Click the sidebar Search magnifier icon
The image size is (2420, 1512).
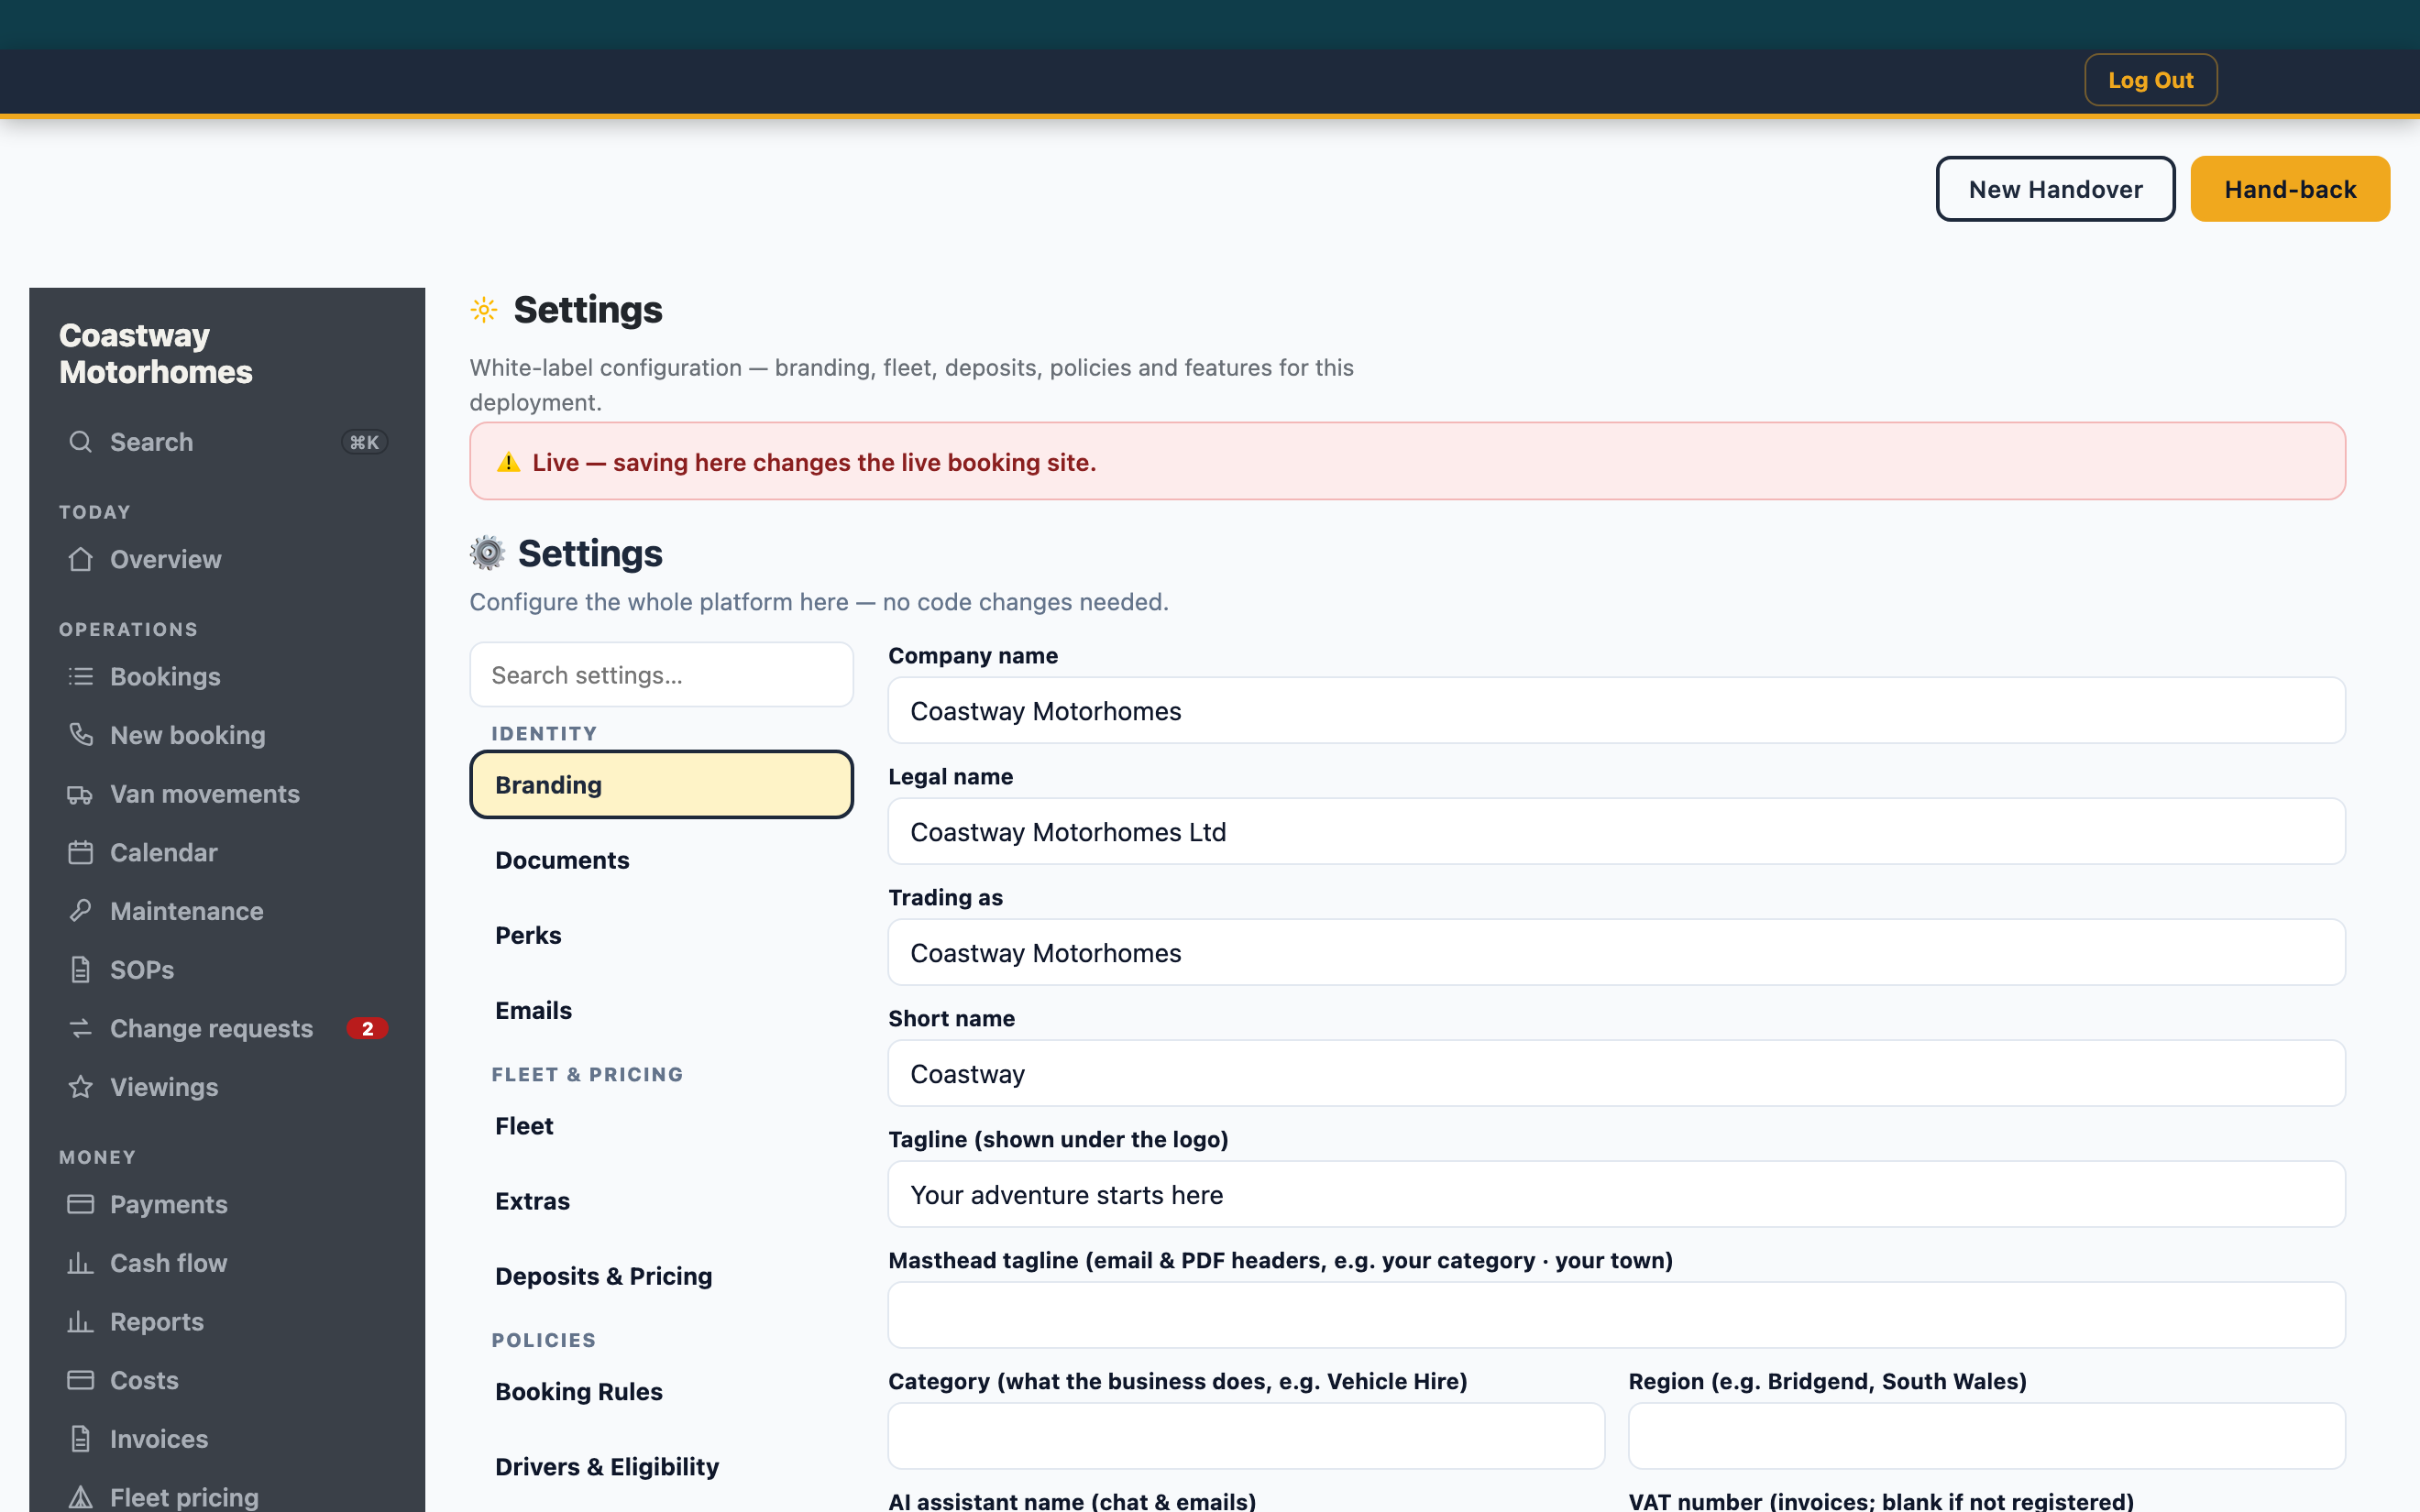click(81, 442)
